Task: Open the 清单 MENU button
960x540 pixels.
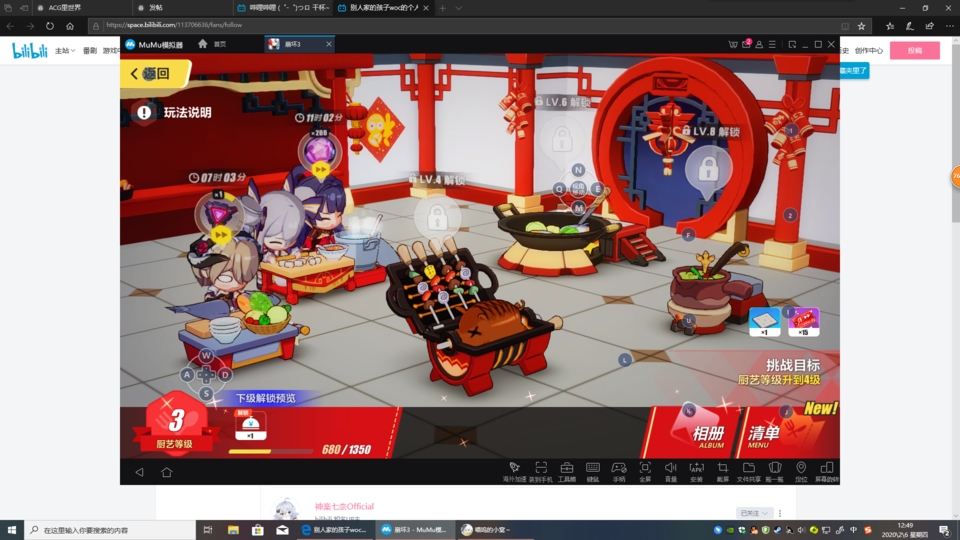Action: coord(787,432)
